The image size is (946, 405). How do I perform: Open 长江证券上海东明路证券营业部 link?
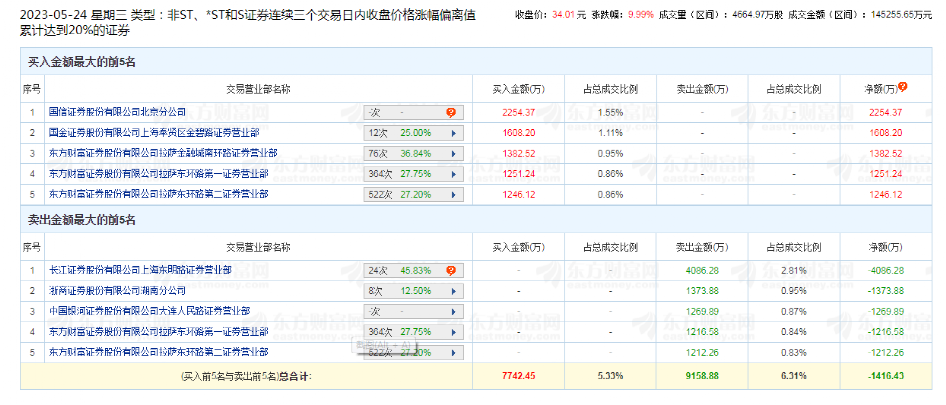pyautogui.click(x=141, y=270)
